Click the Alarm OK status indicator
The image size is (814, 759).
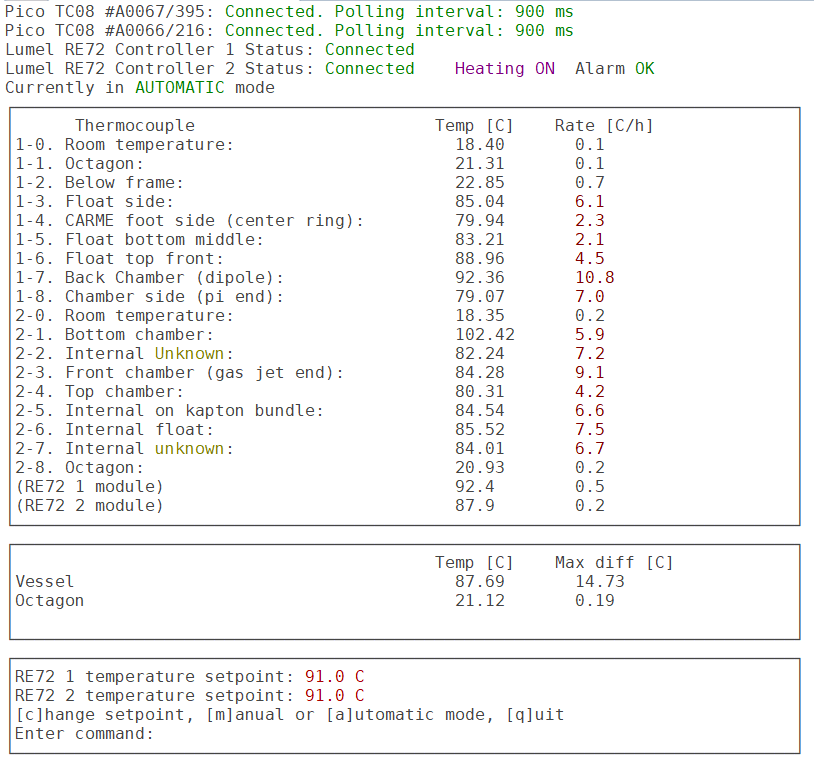tap(614, 69)
